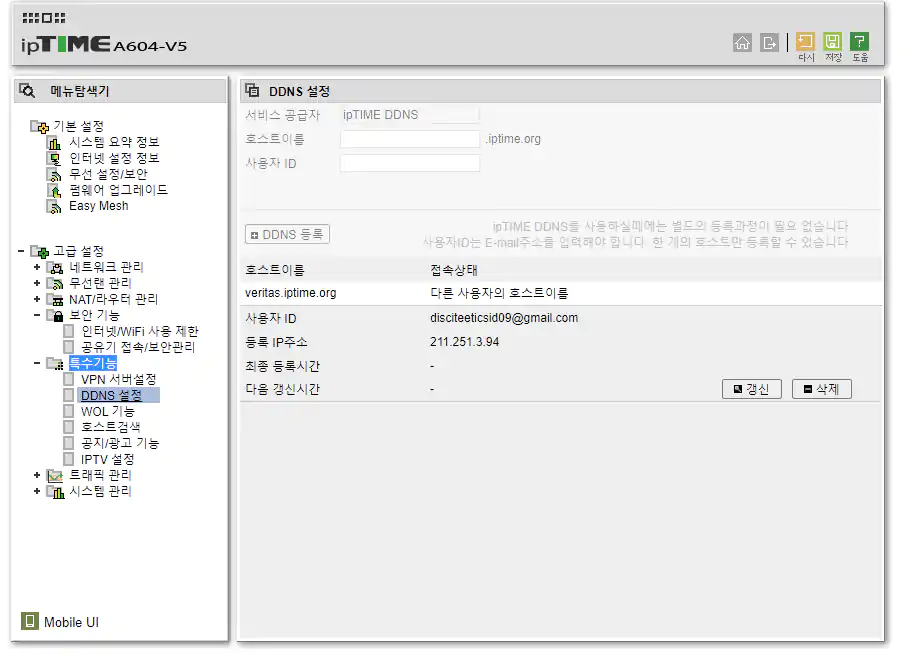
Task: Click the 사용자 ID input field
Action: coord(410,163)
